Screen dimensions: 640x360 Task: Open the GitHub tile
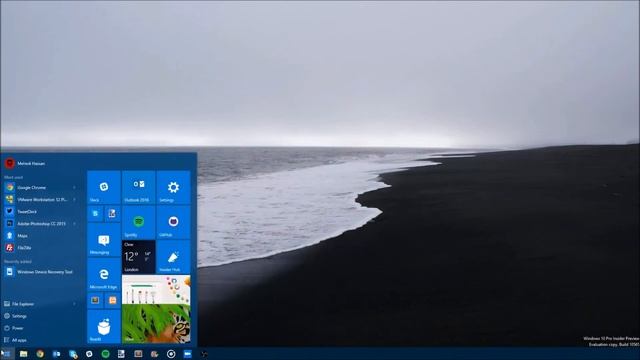click(173, 222)
